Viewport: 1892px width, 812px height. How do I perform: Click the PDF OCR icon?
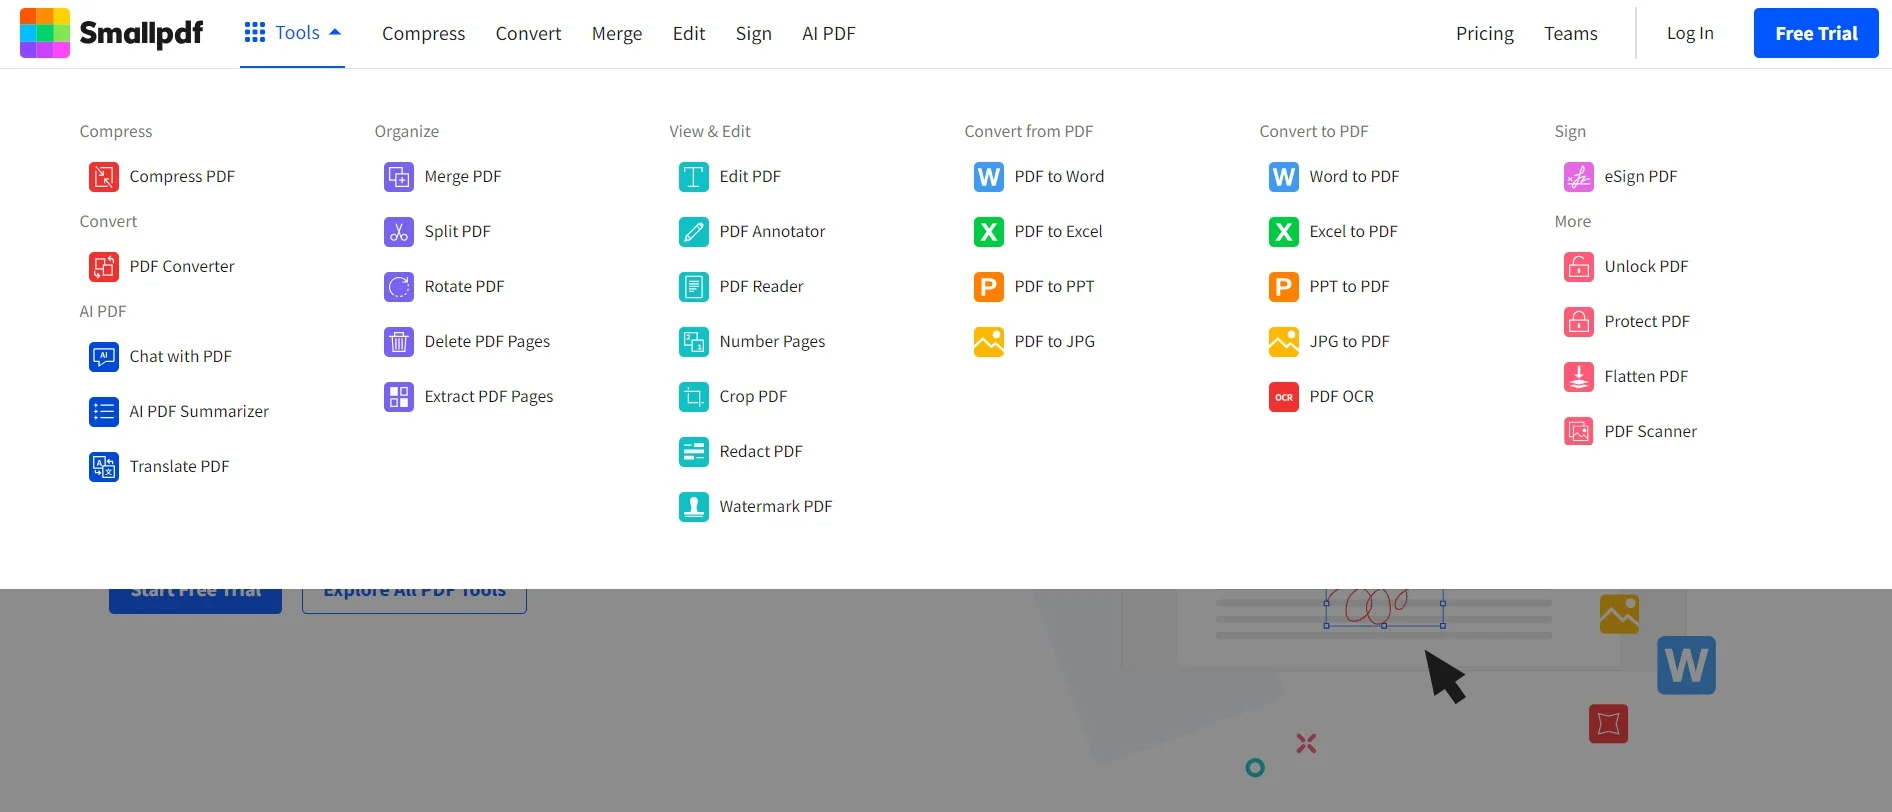1284,397
